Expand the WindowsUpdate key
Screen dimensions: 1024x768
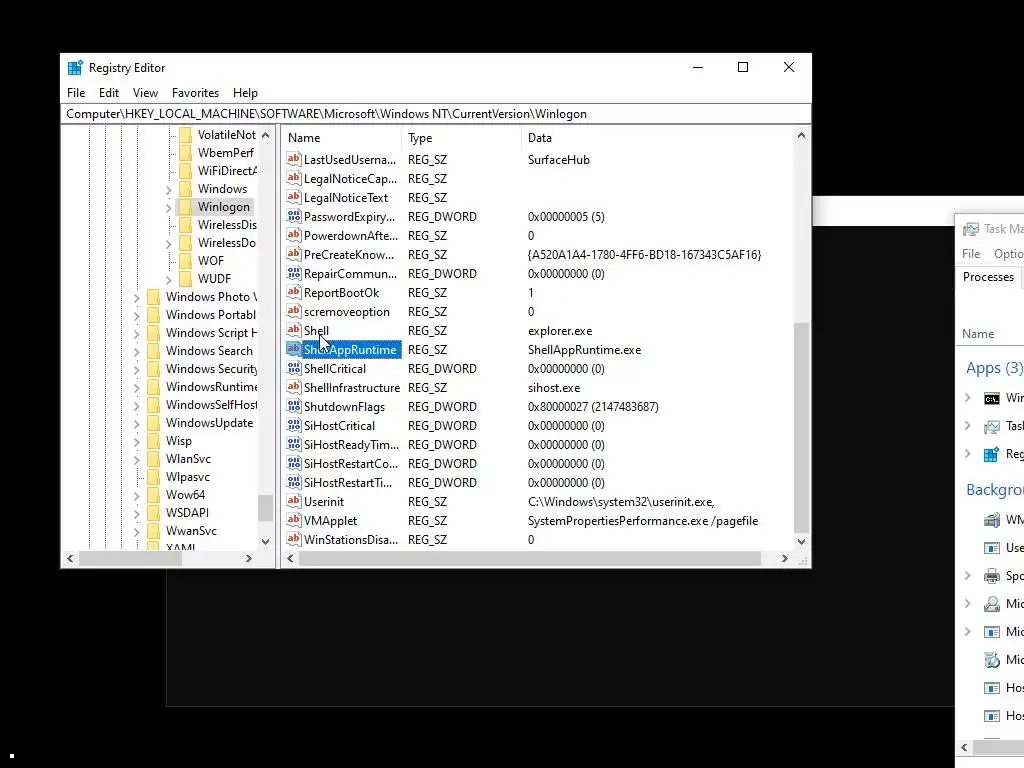pos(136,424)
